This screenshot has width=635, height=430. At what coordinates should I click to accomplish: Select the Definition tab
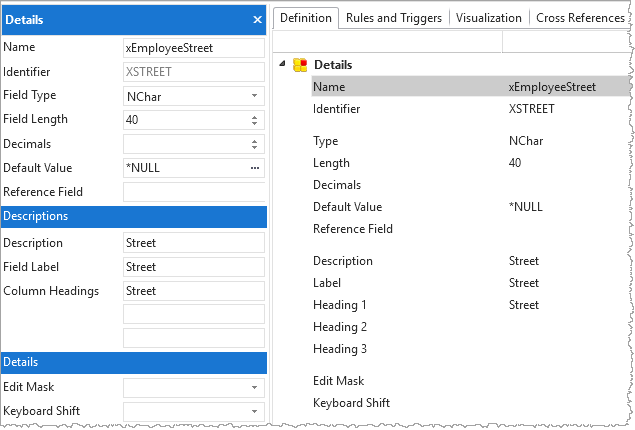point(306,18)
